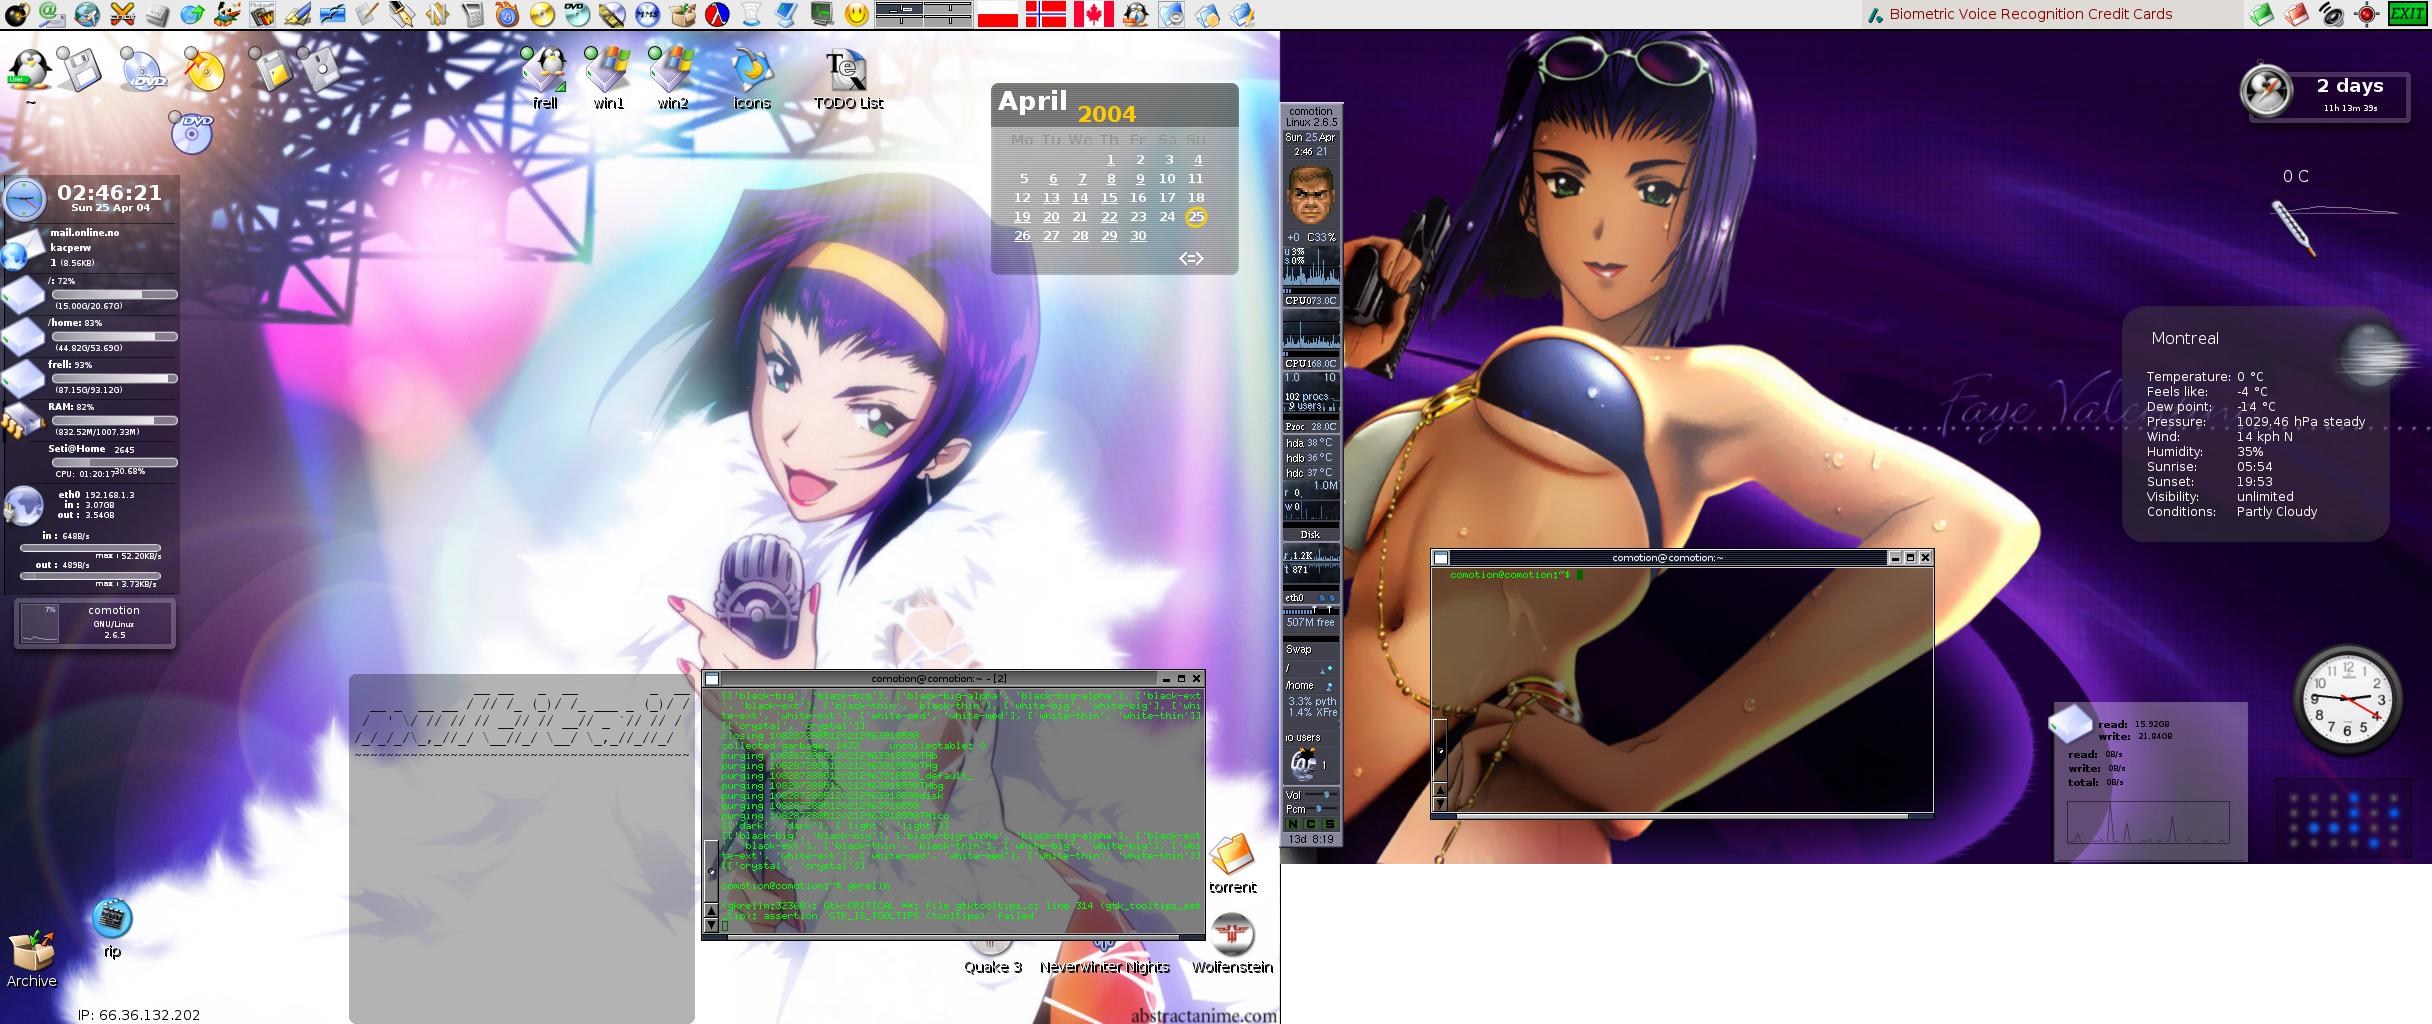Launch Wolfenstein desktop icon
Viewport: 2432px width, 1024px height.
[x=1232, y=944]
